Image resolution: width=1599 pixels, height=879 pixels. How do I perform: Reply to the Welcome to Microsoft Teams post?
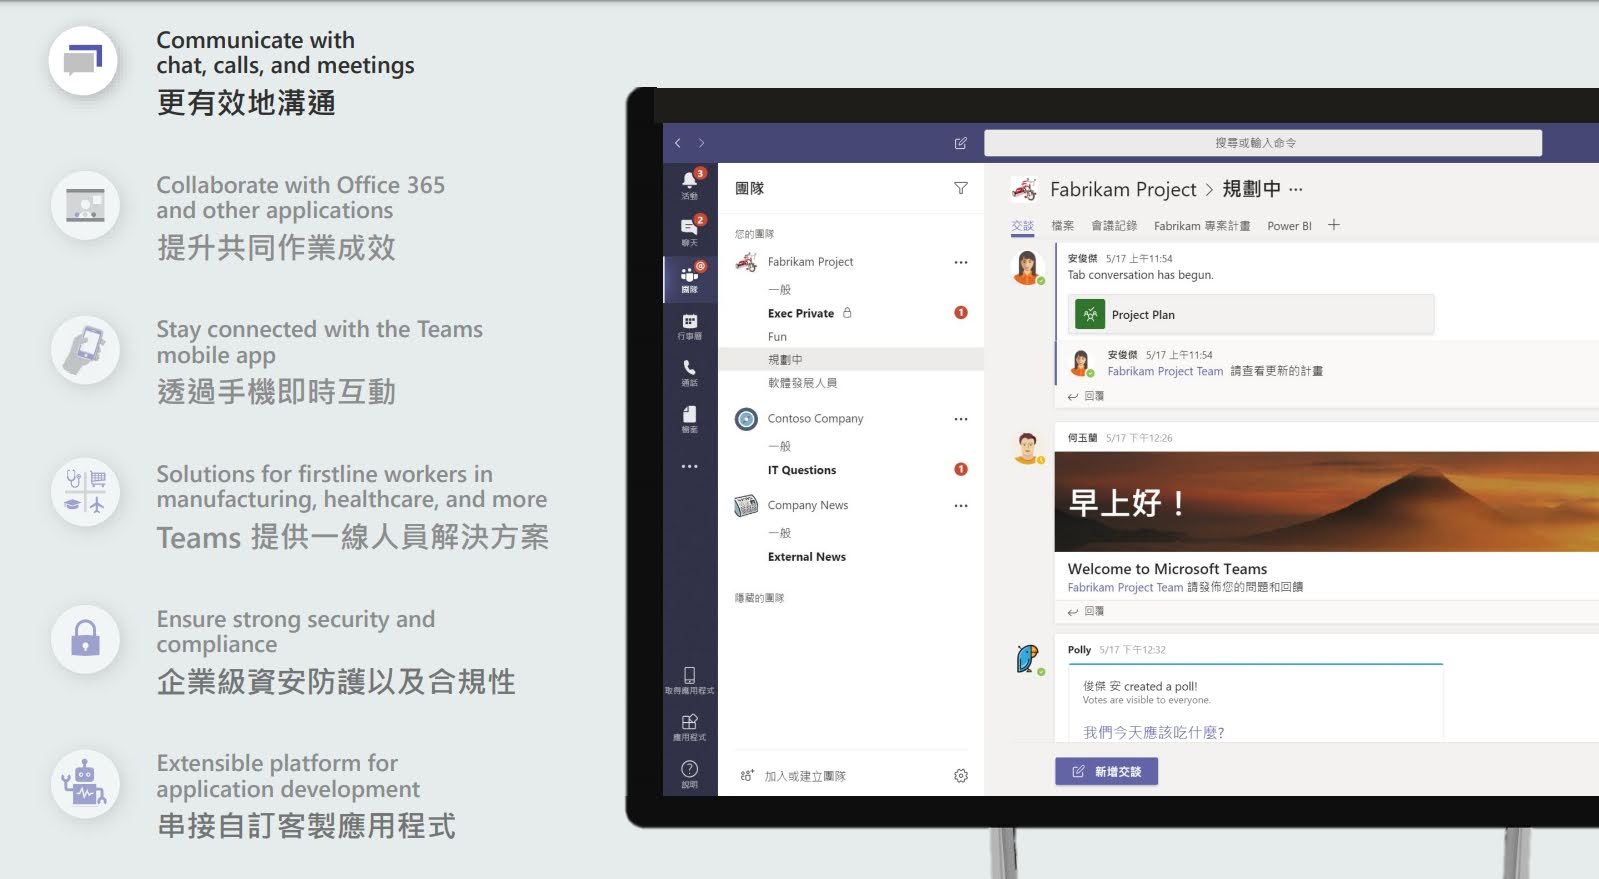click(x=1086, y=611)
